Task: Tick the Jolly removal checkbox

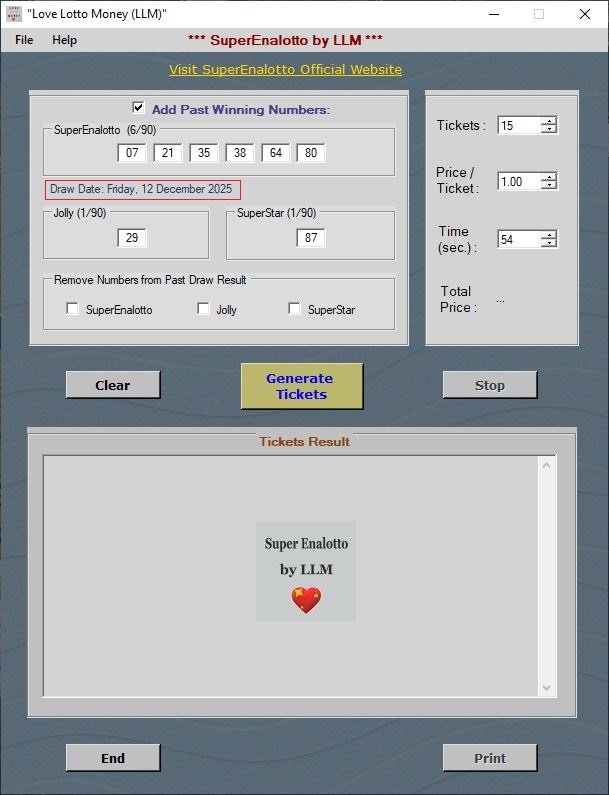Action: (203, 309)
